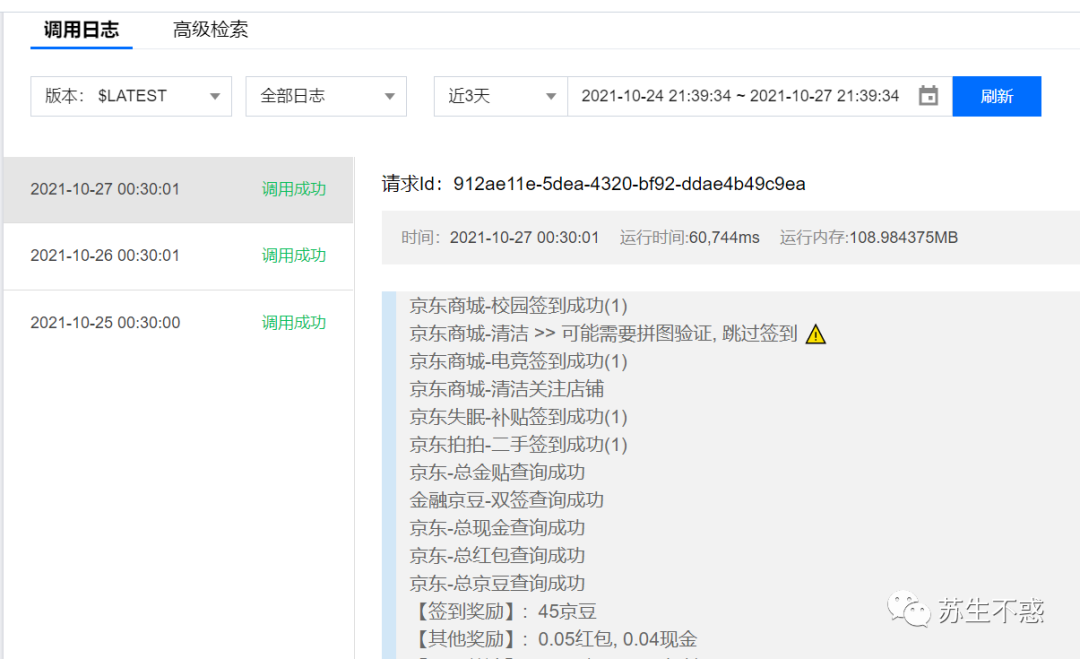1080x659 pixels.
Task: Click log line 京东失眠-补贴签到成功(1)
Action: [x=518, y=417]
